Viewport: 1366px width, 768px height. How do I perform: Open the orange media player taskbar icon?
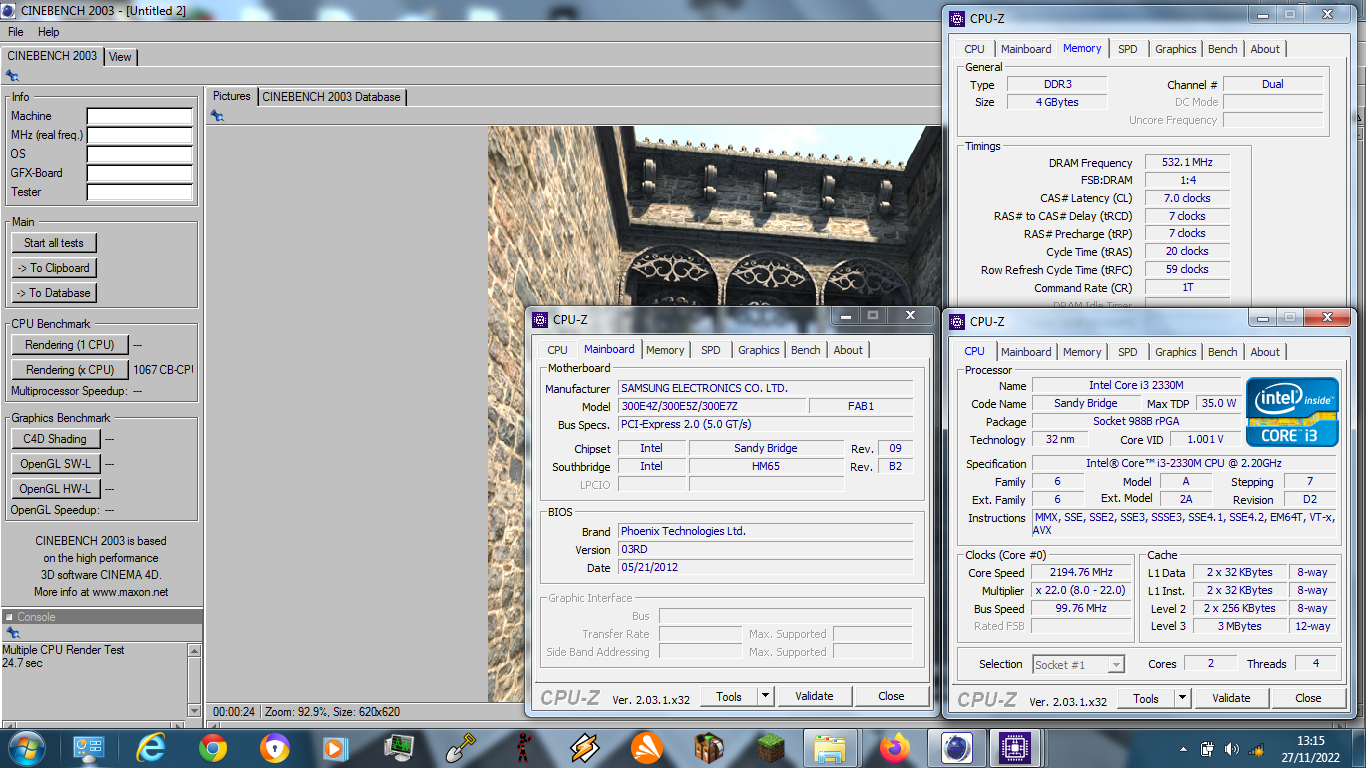pyautogui.click(x=335, y=748)
